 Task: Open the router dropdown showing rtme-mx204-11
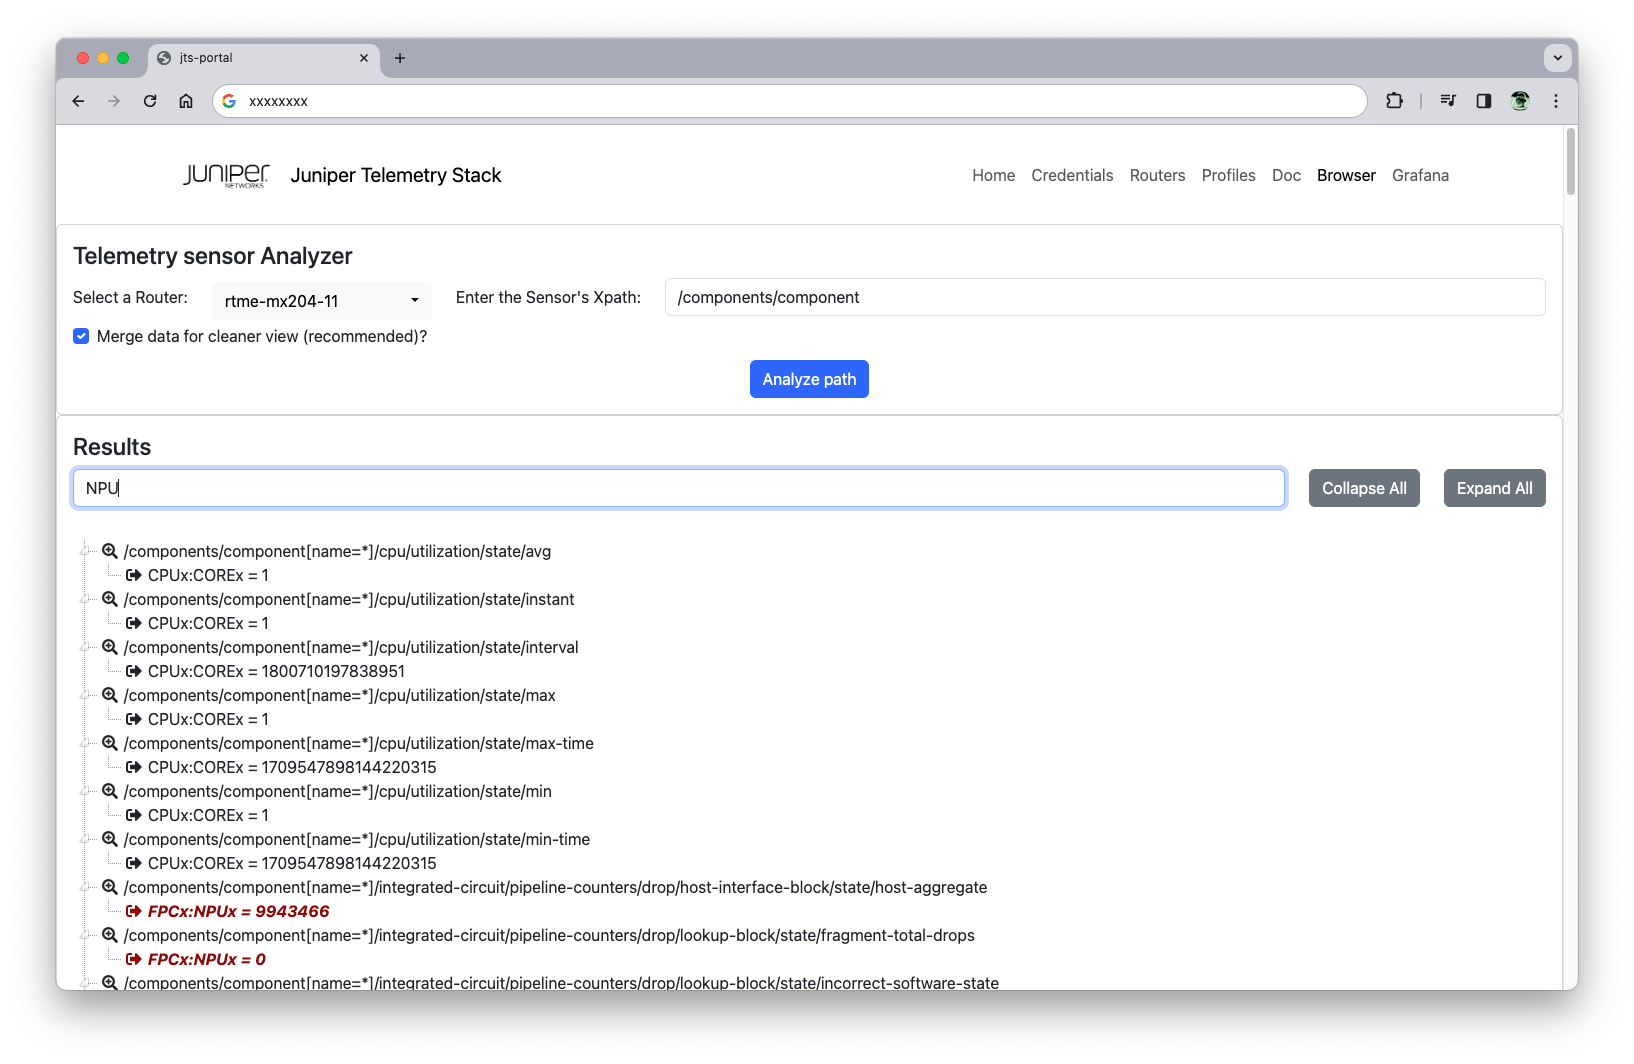coord(322,301)
